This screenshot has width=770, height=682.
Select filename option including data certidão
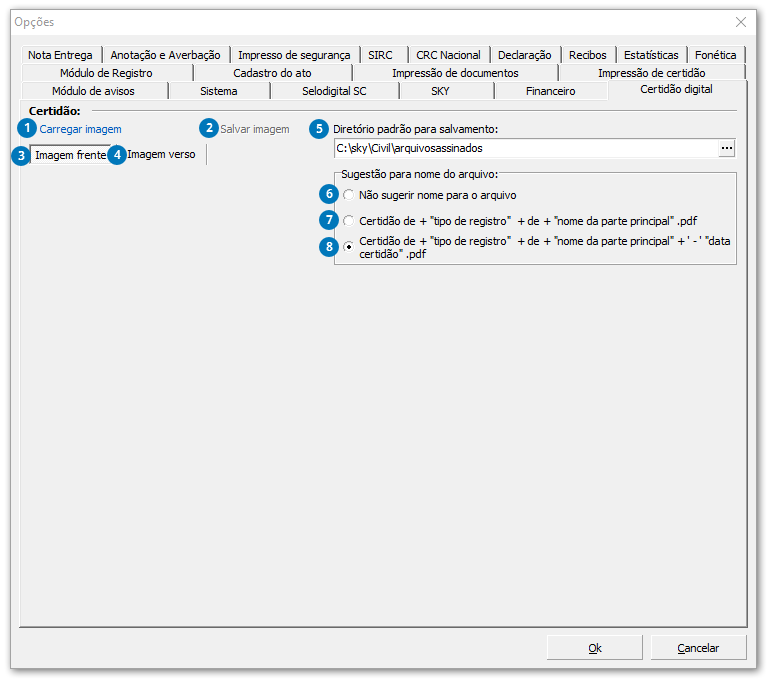click(537, 247)
